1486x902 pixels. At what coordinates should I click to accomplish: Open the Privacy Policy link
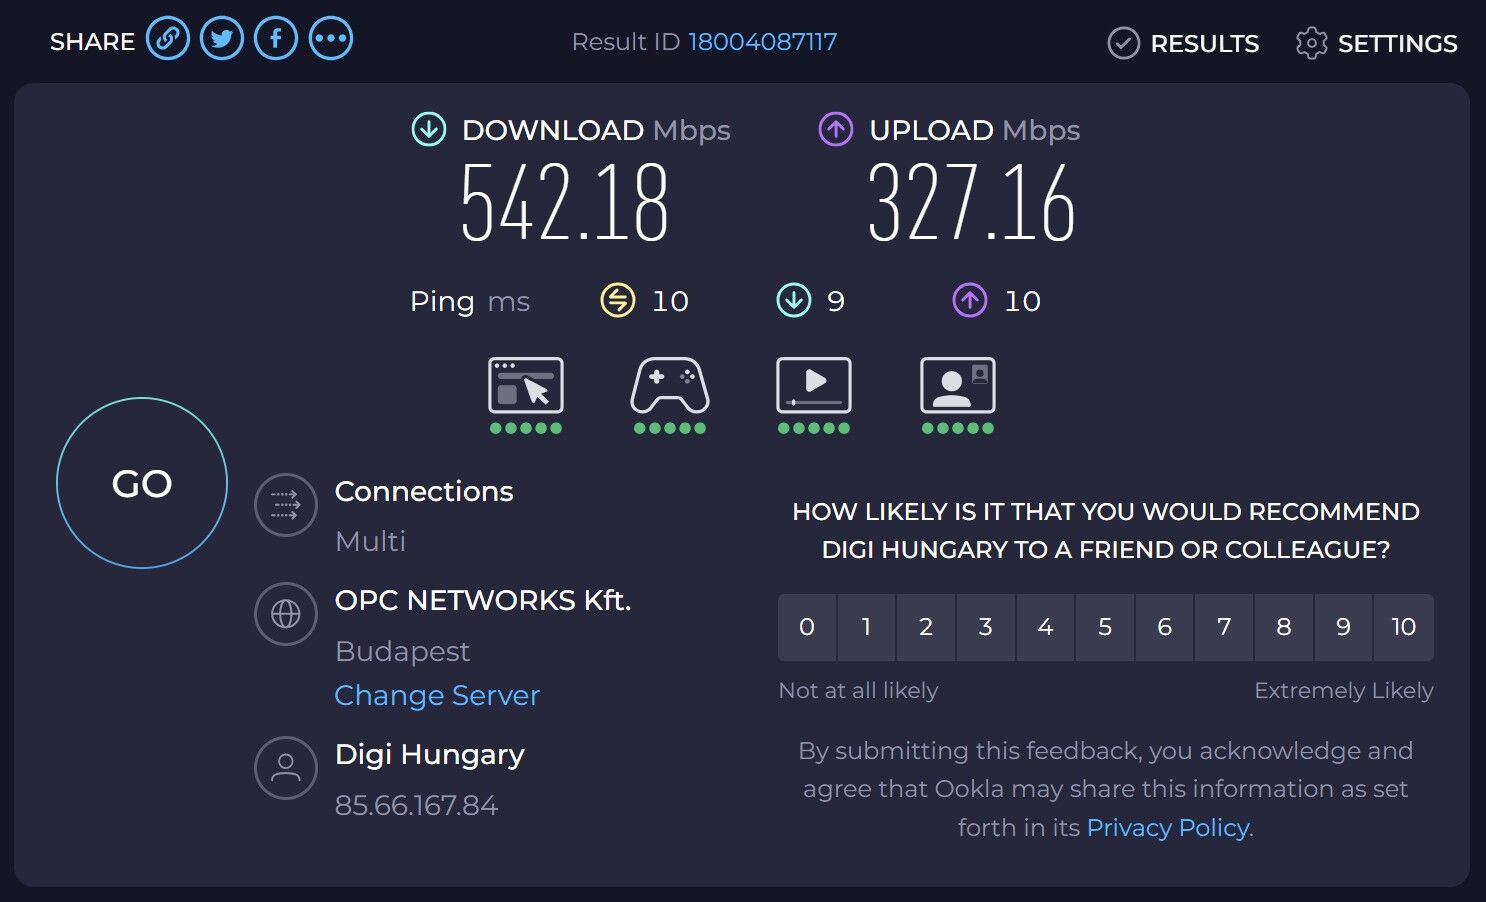(x=1168, y=828)
